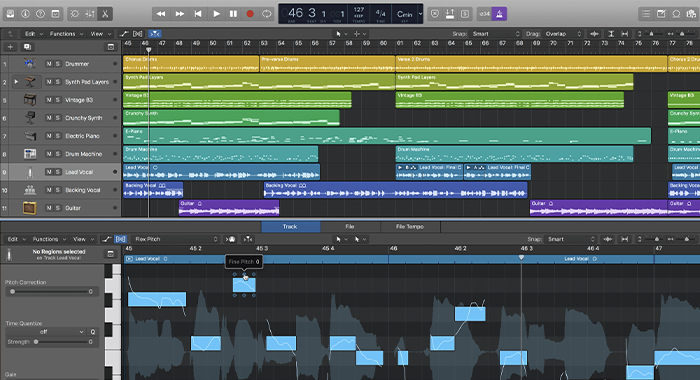Switch to the File tab
Image resolution: width=700 pixels, height=380 pixels.
350,226
